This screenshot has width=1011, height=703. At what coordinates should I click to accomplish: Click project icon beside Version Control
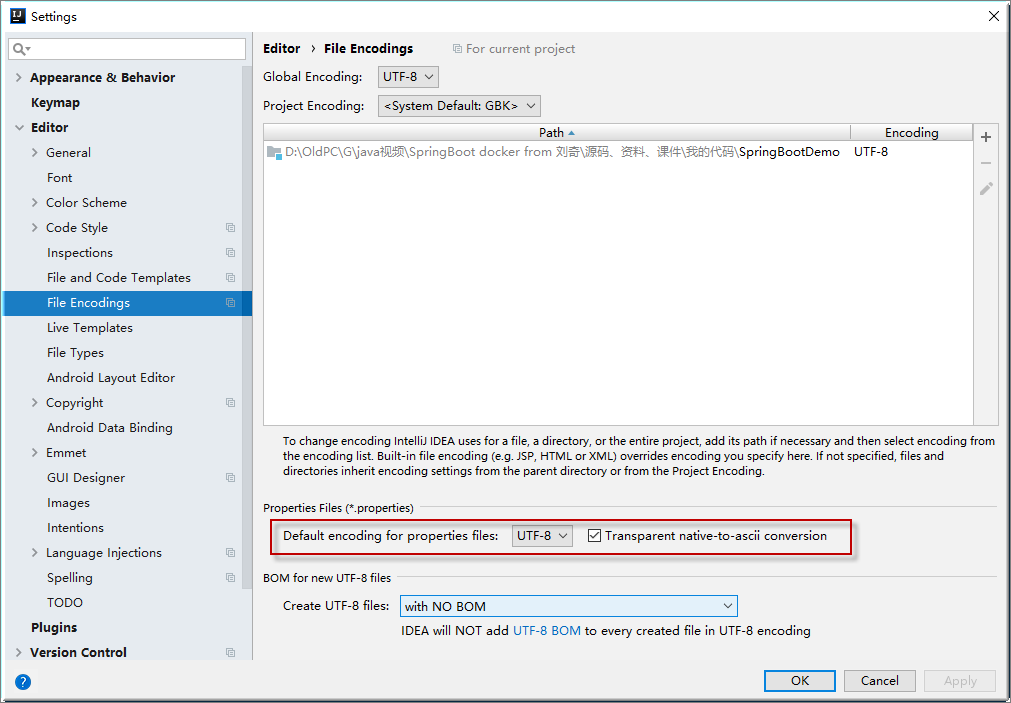[230, 653]
